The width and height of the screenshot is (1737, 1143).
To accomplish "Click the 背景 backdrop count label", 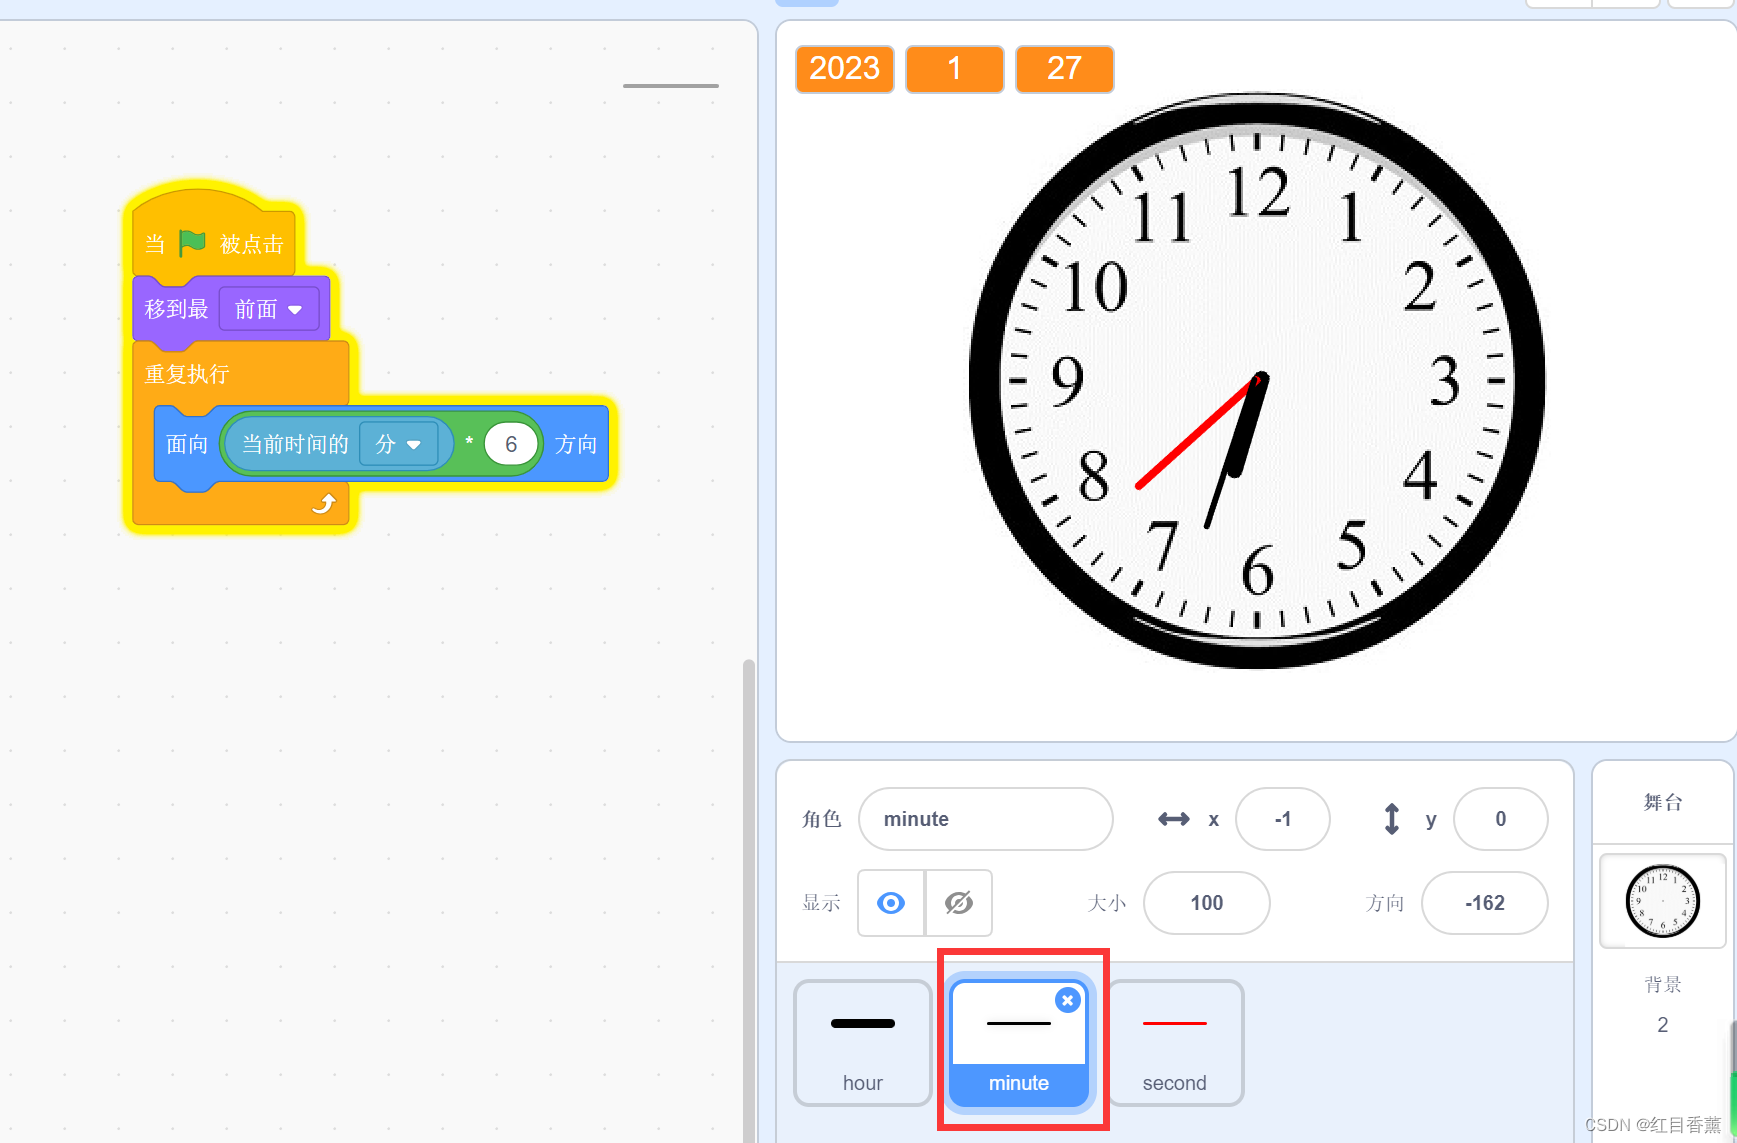I will pyautogui.click(x=1663, y=984).
